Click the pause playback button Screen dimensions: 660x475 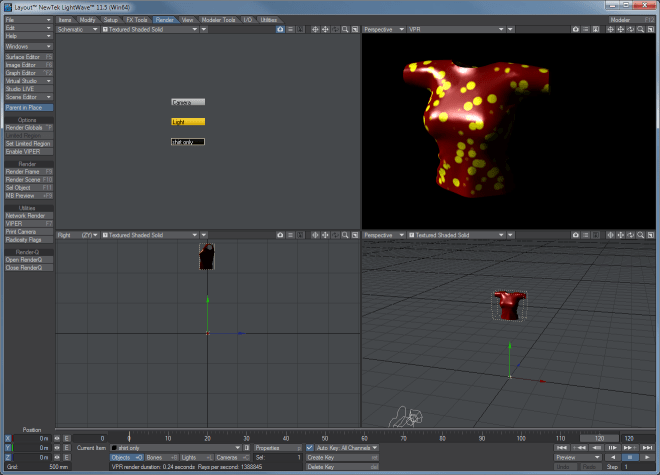tap(630, 457)
